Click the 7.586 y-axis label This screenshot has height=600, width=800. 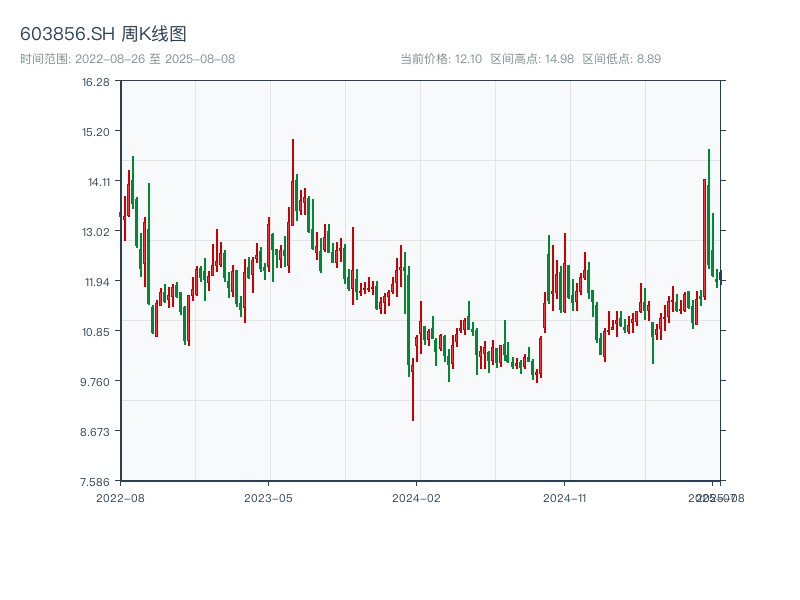click(x=94, y=482)
